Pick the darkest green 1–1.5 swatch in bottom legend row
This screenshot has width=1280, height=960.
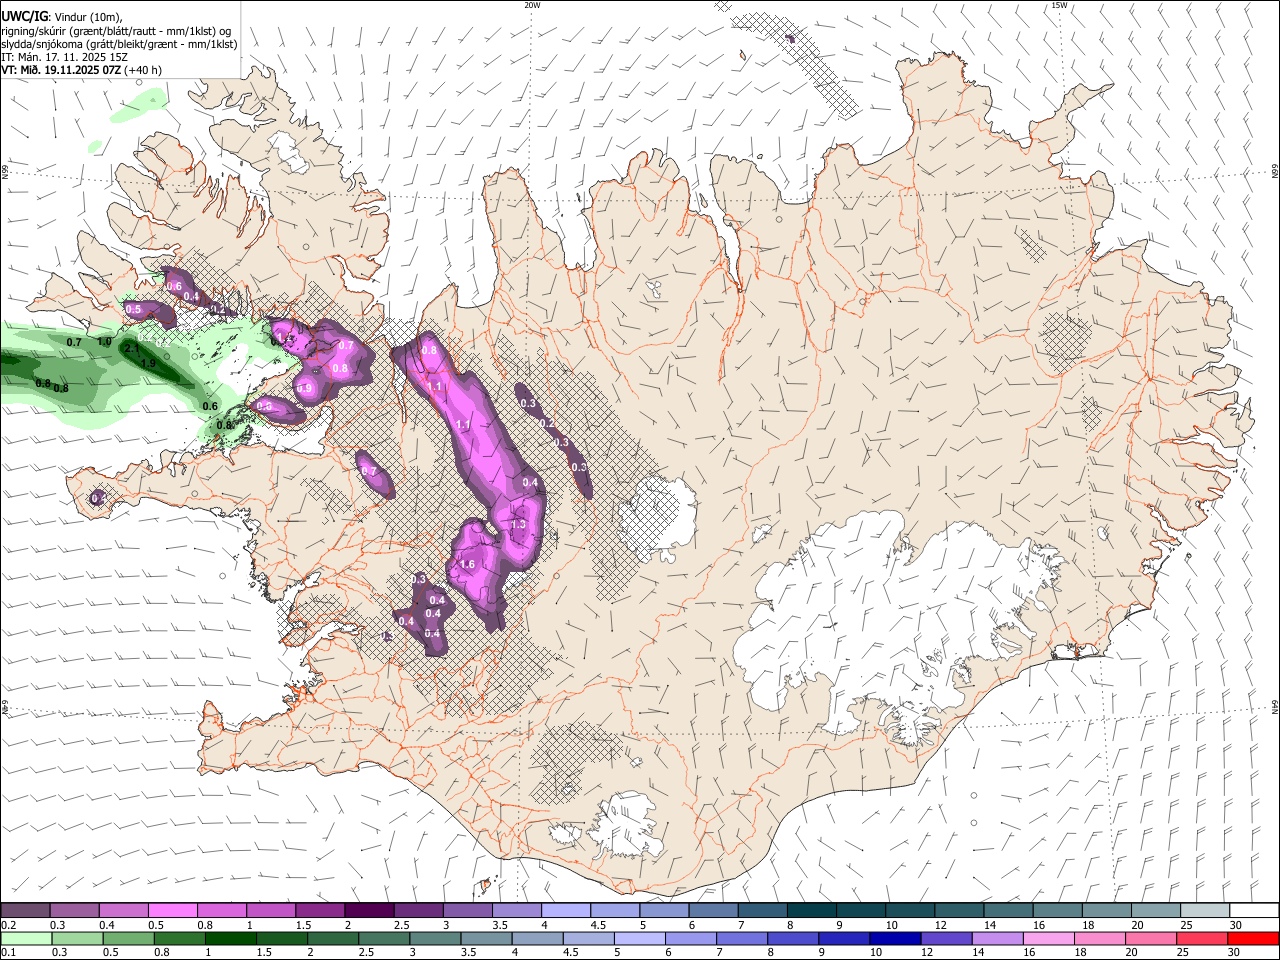click(x=231, y=938)
